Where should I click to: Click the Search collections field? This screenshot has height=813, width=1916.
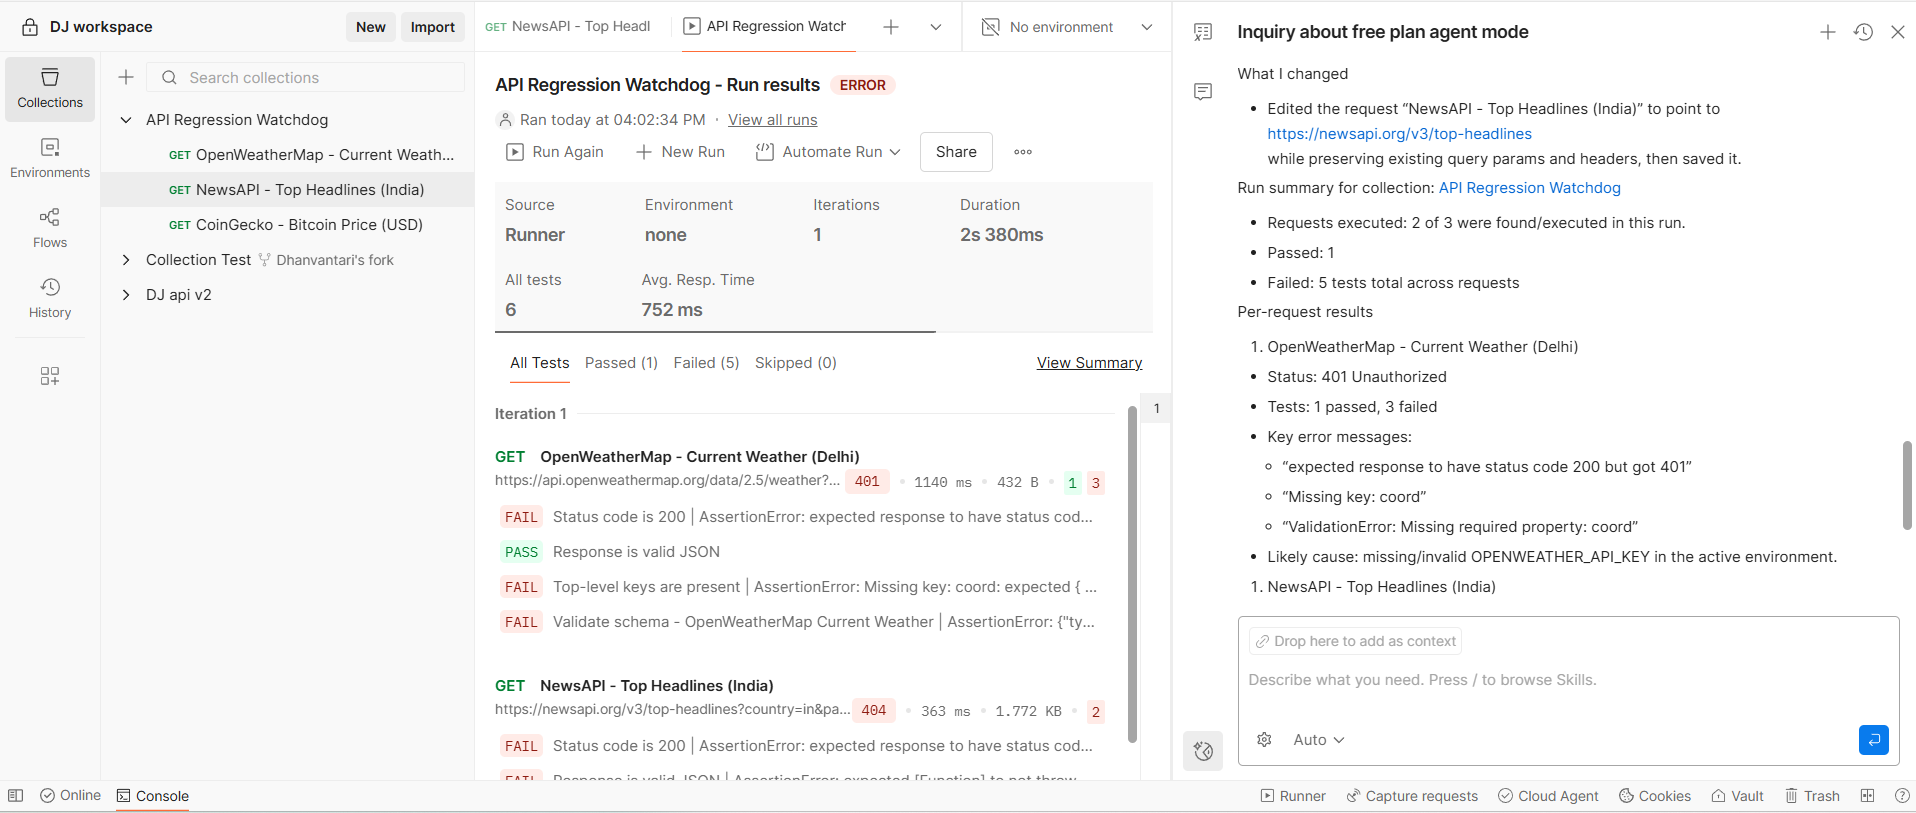306,77
